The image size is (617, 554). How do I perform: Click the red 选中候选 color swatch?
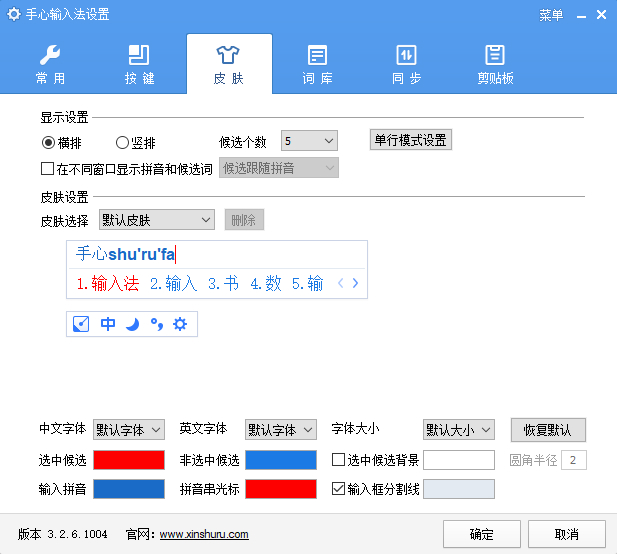click(x=129, y=460)
